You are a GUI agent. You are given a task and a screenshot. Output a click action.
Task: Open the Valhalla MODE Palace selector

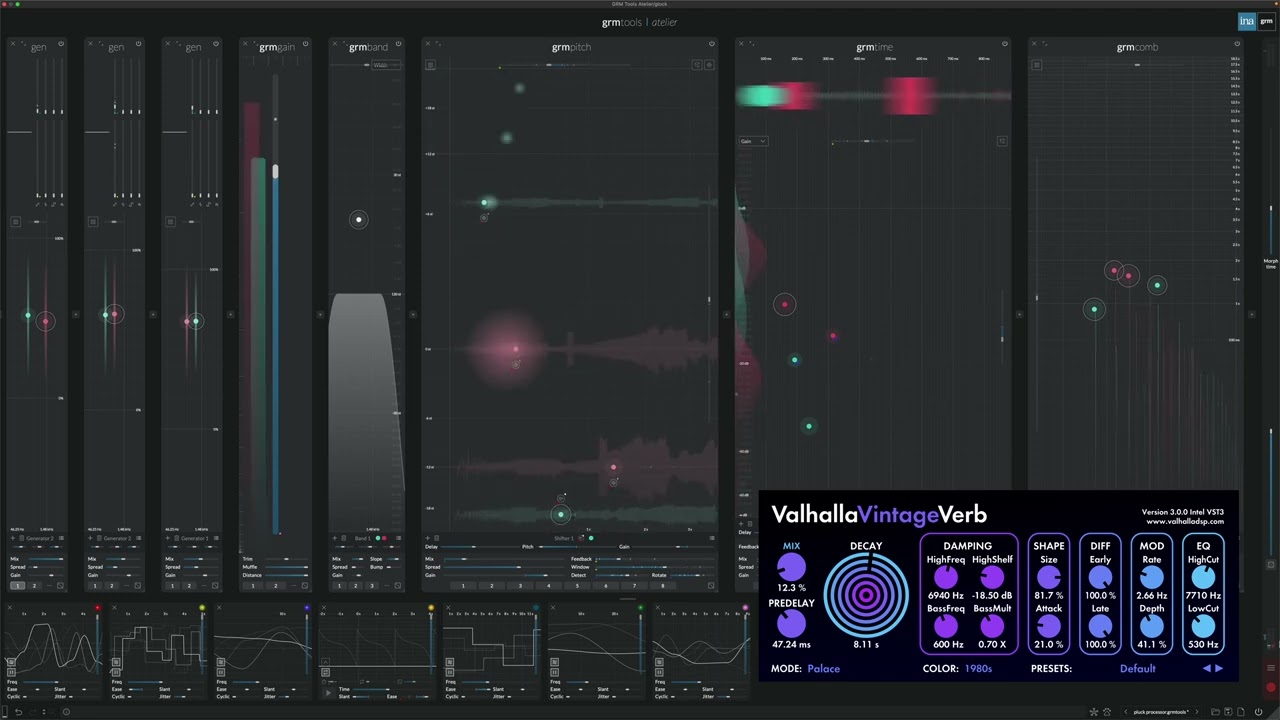click(823, 668)
